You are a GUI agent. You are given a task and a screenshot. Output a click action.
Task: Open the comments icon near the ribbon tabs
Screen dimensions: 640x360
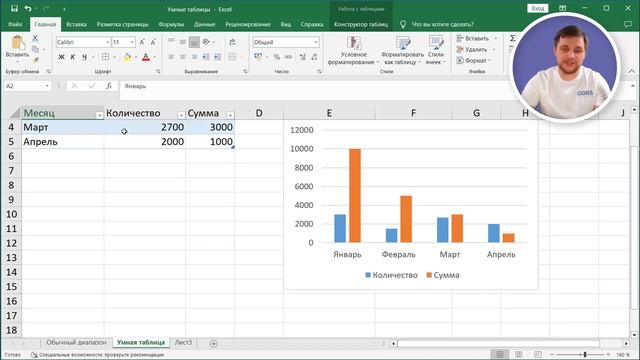click(x=628, y=24)
